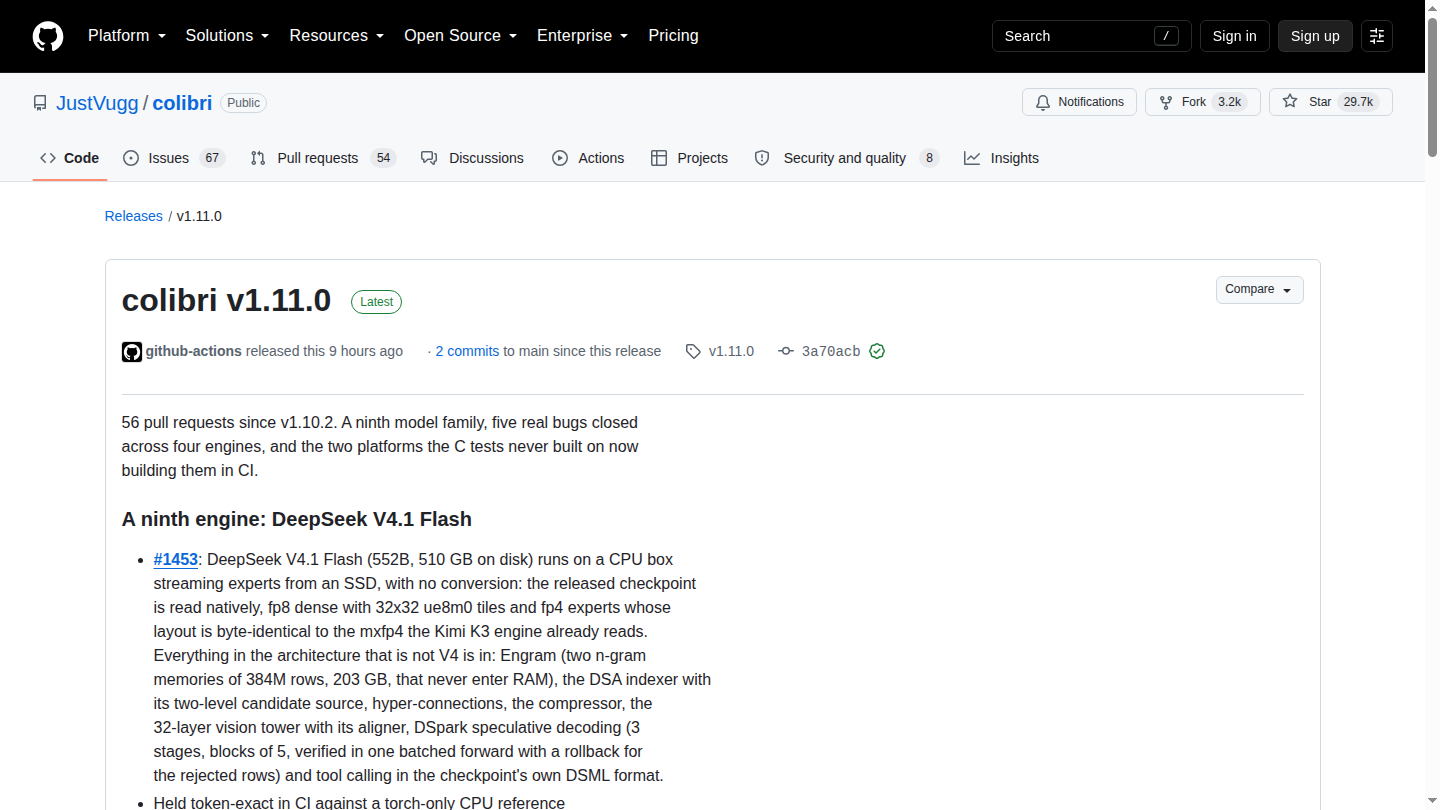Switch to Security and quality tab

846,158
